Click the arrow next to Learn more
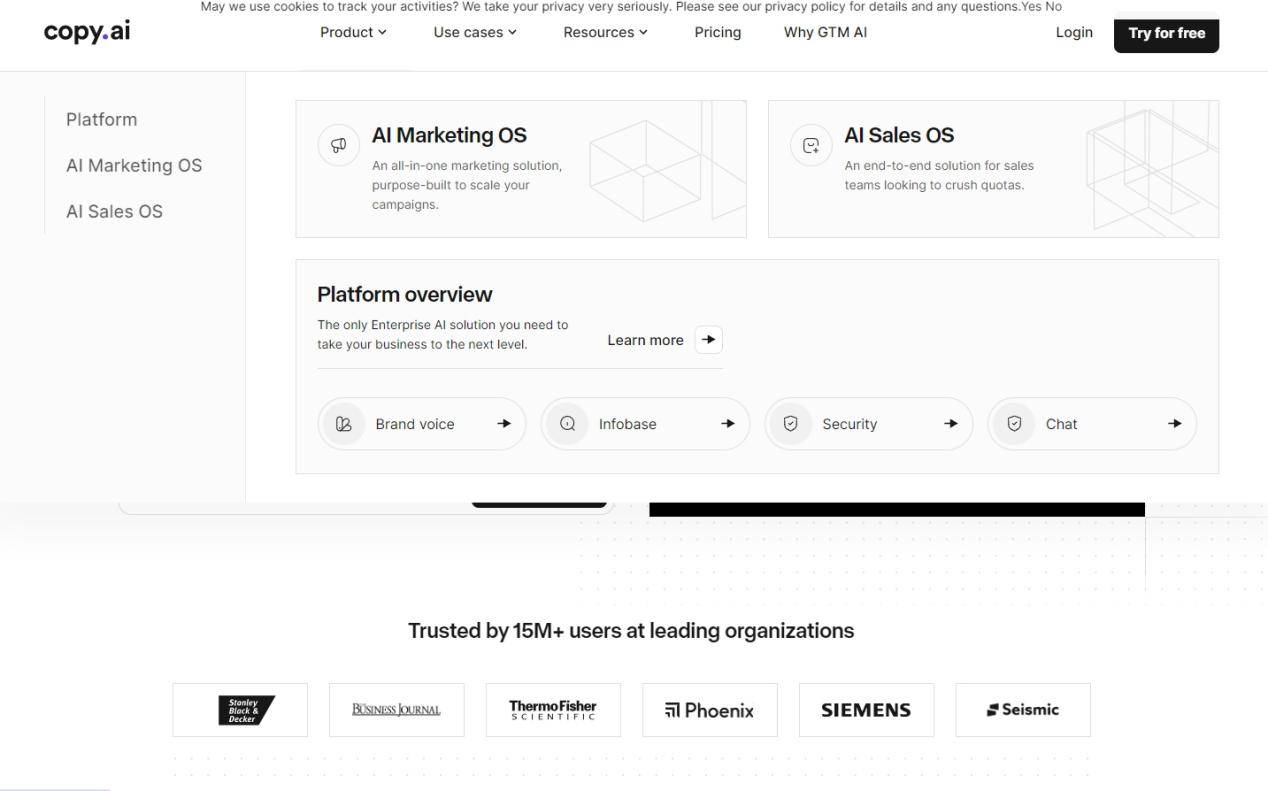Viewport: 1268px width, 791px height. coord(708,340)
